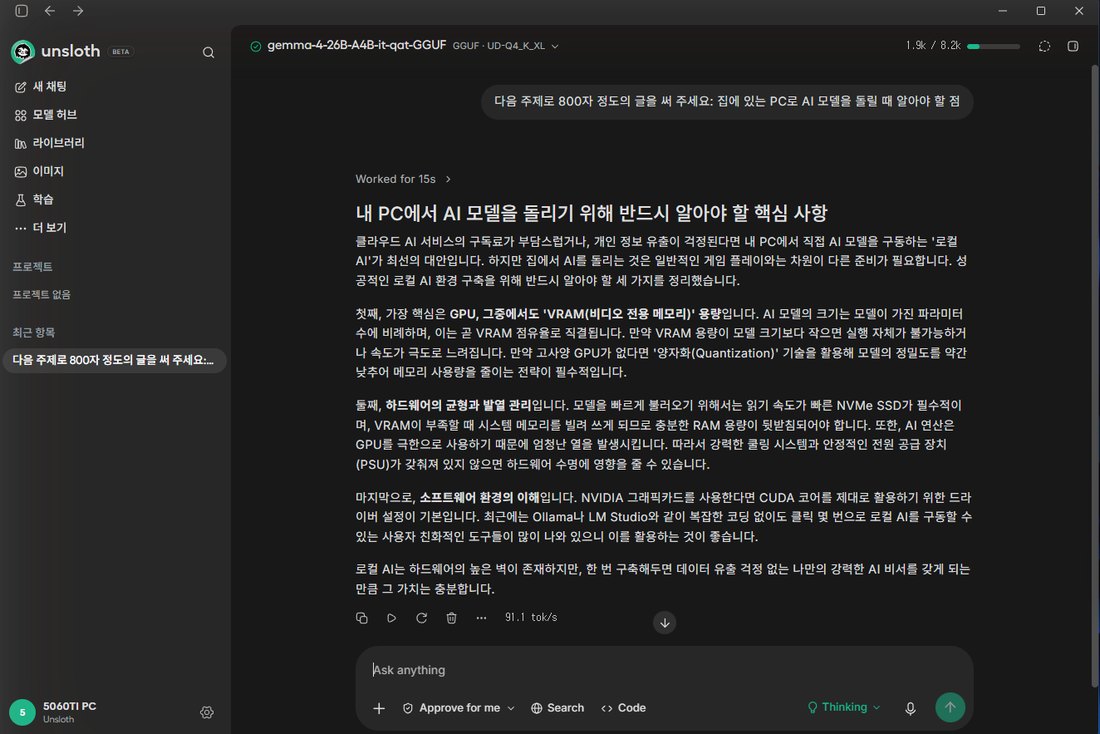
Task: Toggle the sidebar panel icon in title bar
Action: tap(22, 11)
